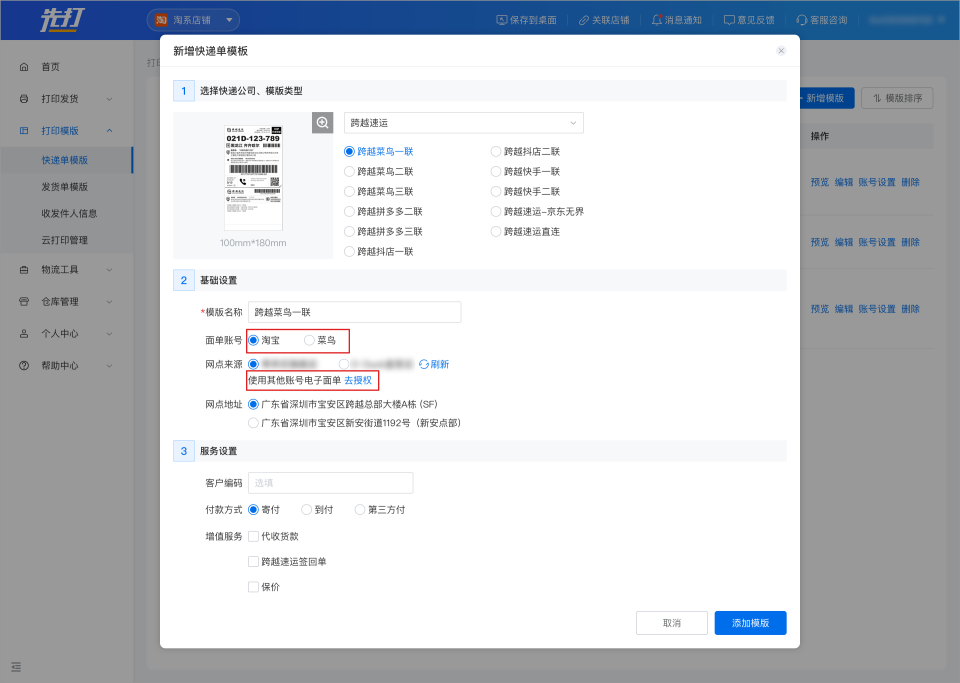Tick the 保价 checkbox
This screenshot has height=683, width=960.
(253, 587)
